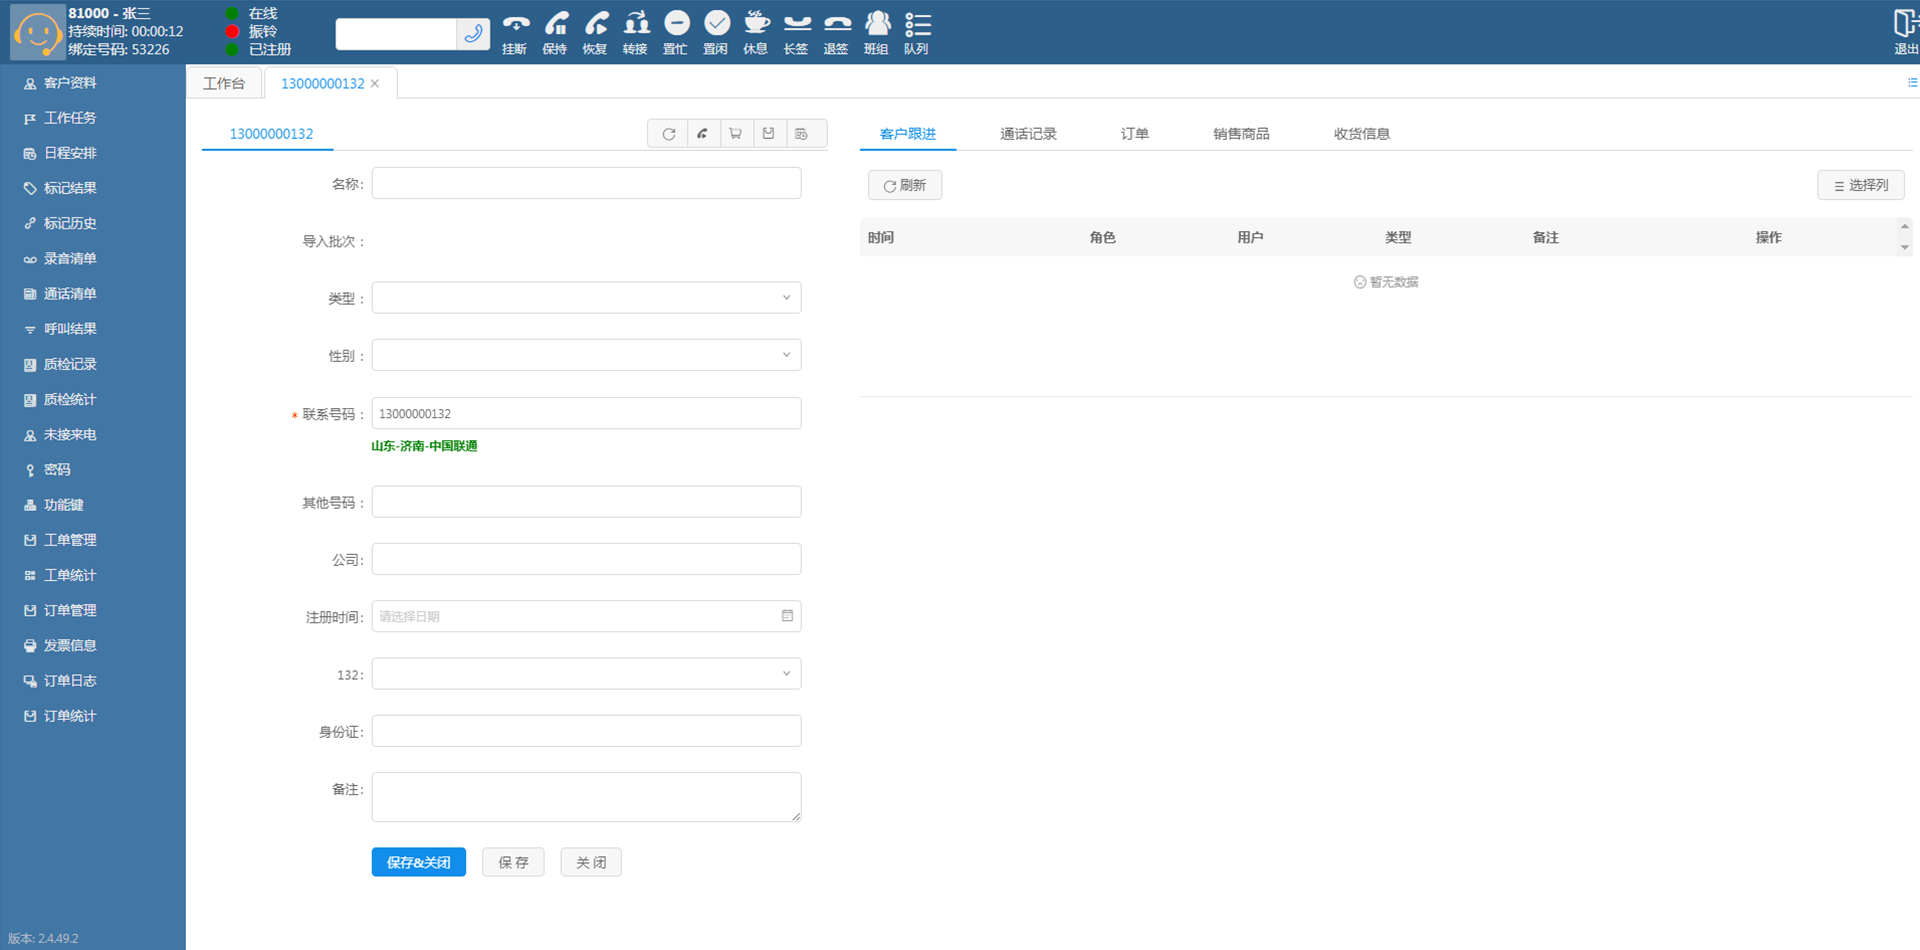
Task: Click the 选择列 column selector button
Action: (x=1860, y=185)
